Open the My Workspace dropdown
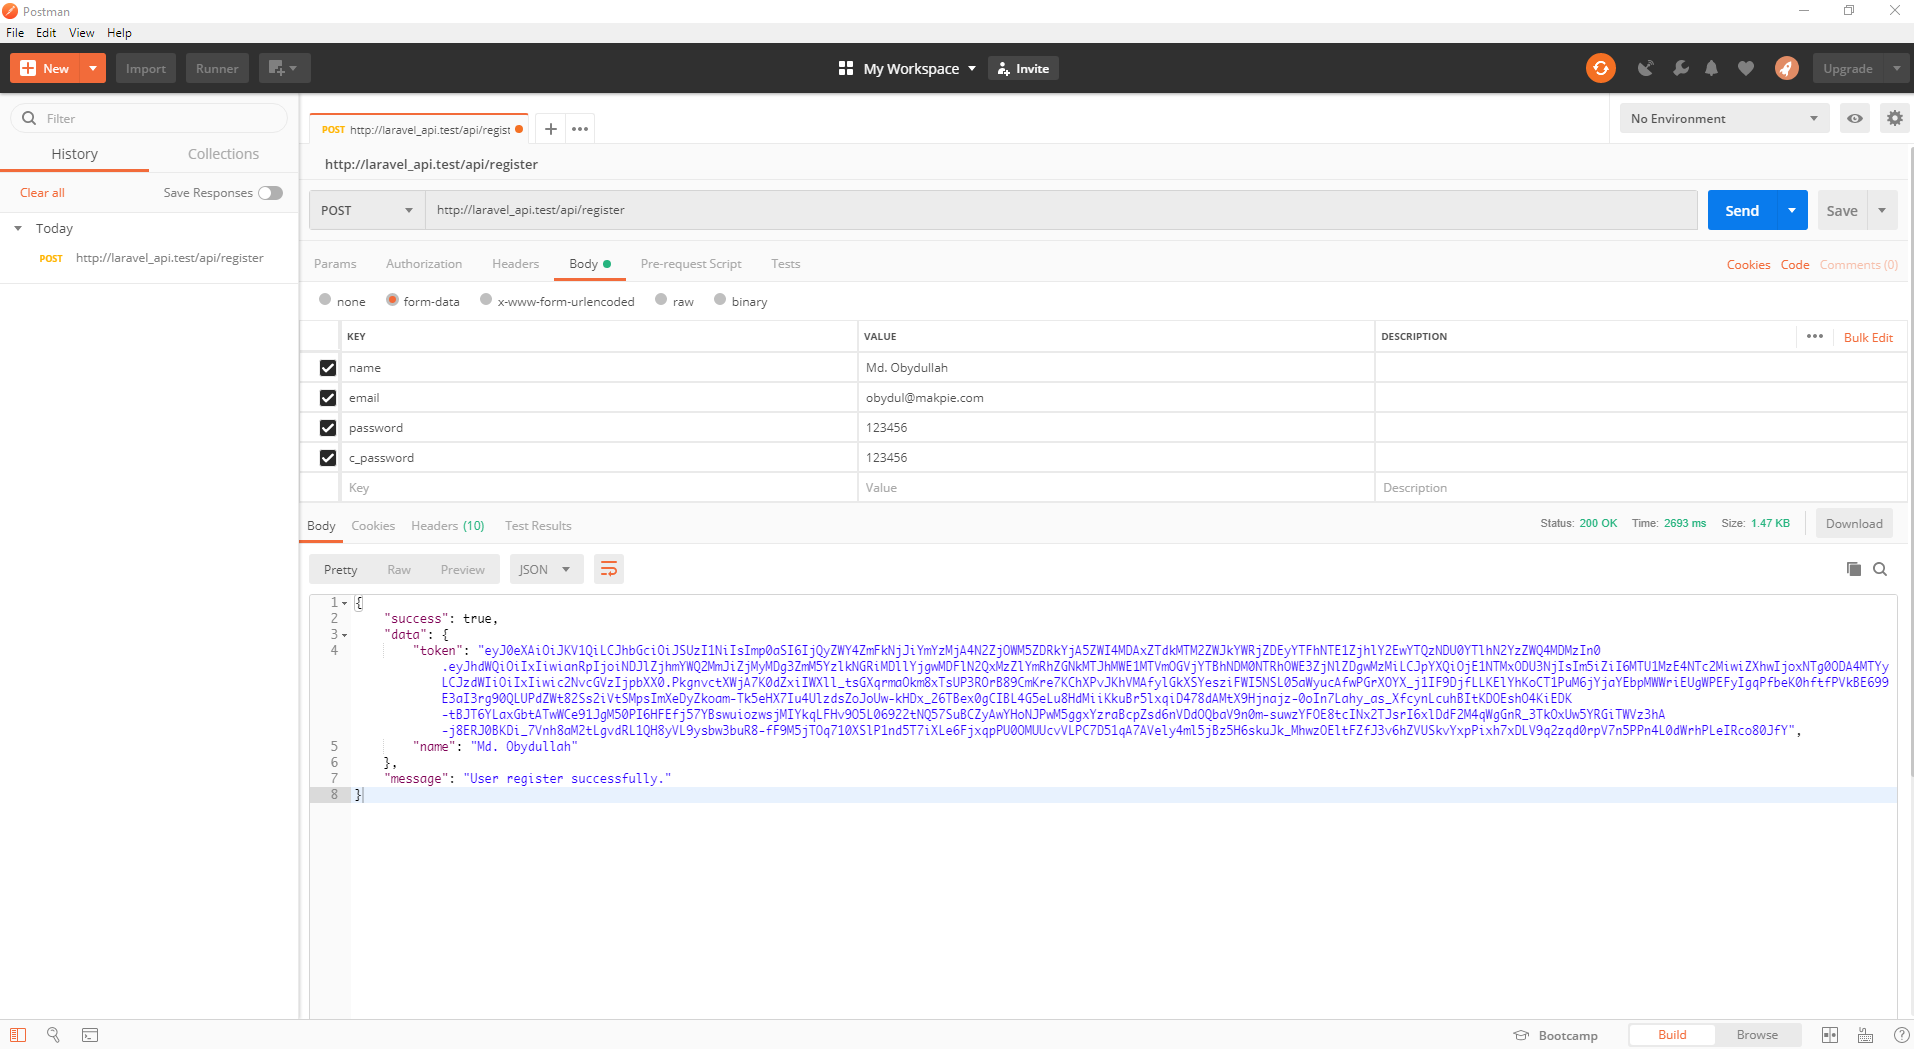The image size is (1914, 1049). pyautogui.click(x=919, y=68)
